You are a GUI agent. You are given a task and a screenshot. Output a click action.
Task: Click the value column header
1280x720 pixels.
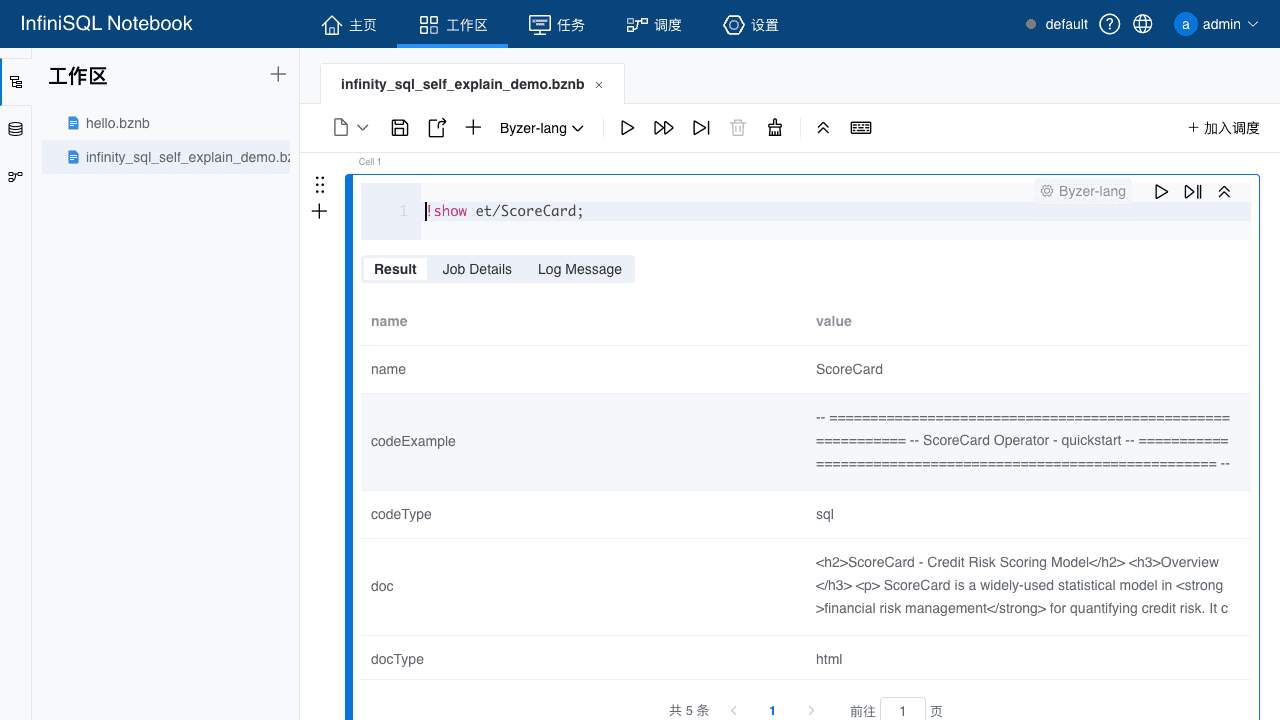point(834,321)
